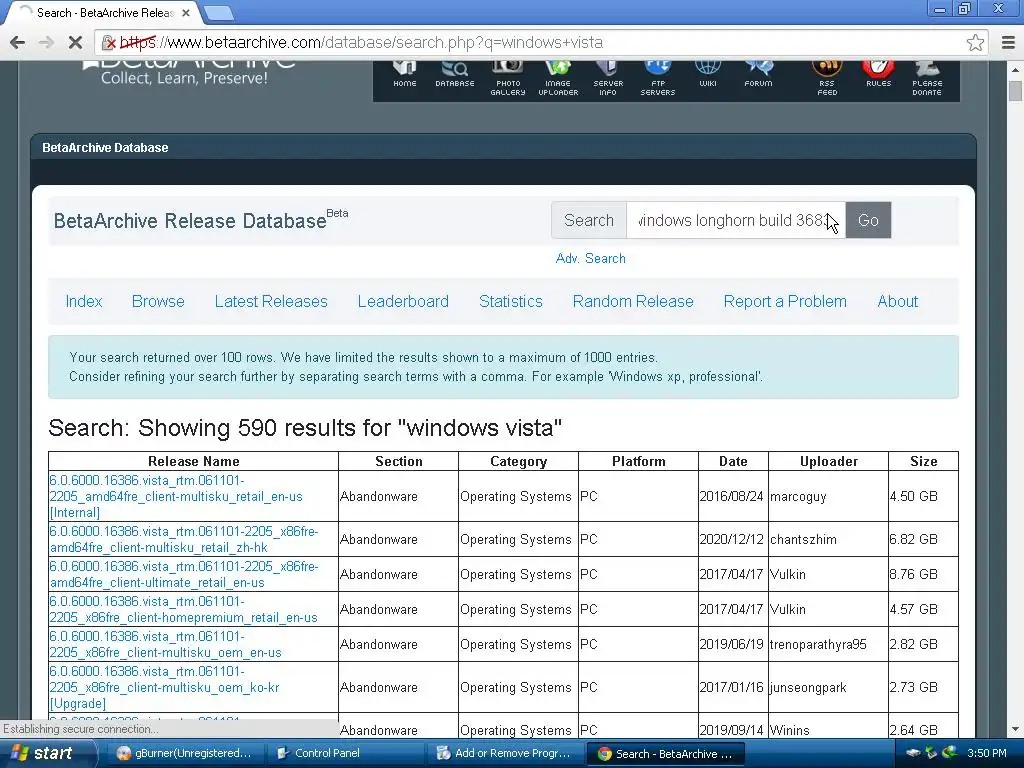
Task: Open the Please Donate icon
Action: pyautogui.click(x=927, y=78)
